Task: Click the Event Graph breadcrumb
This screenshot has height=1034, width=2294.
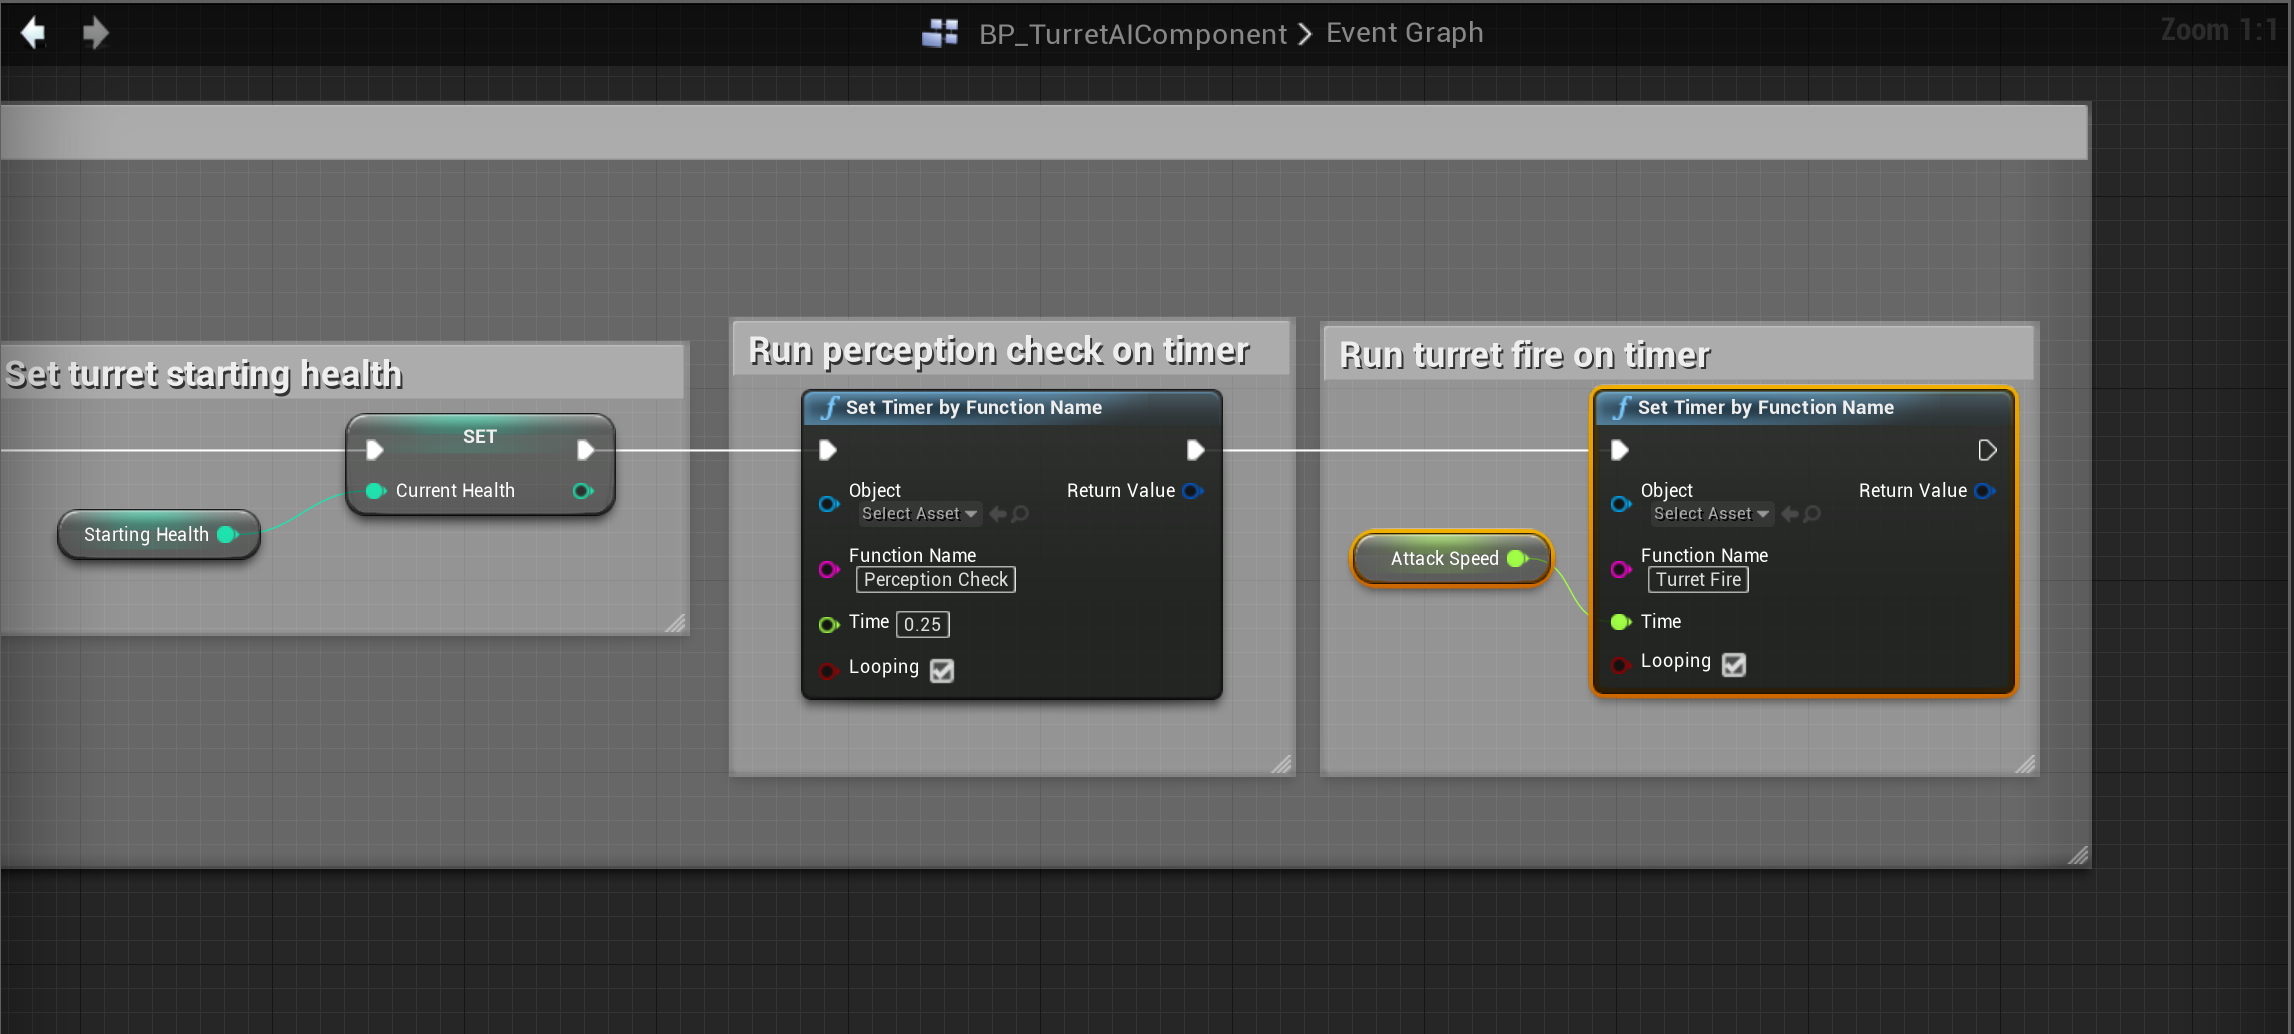Action: pyautogui.click(x=1404, y=33)
